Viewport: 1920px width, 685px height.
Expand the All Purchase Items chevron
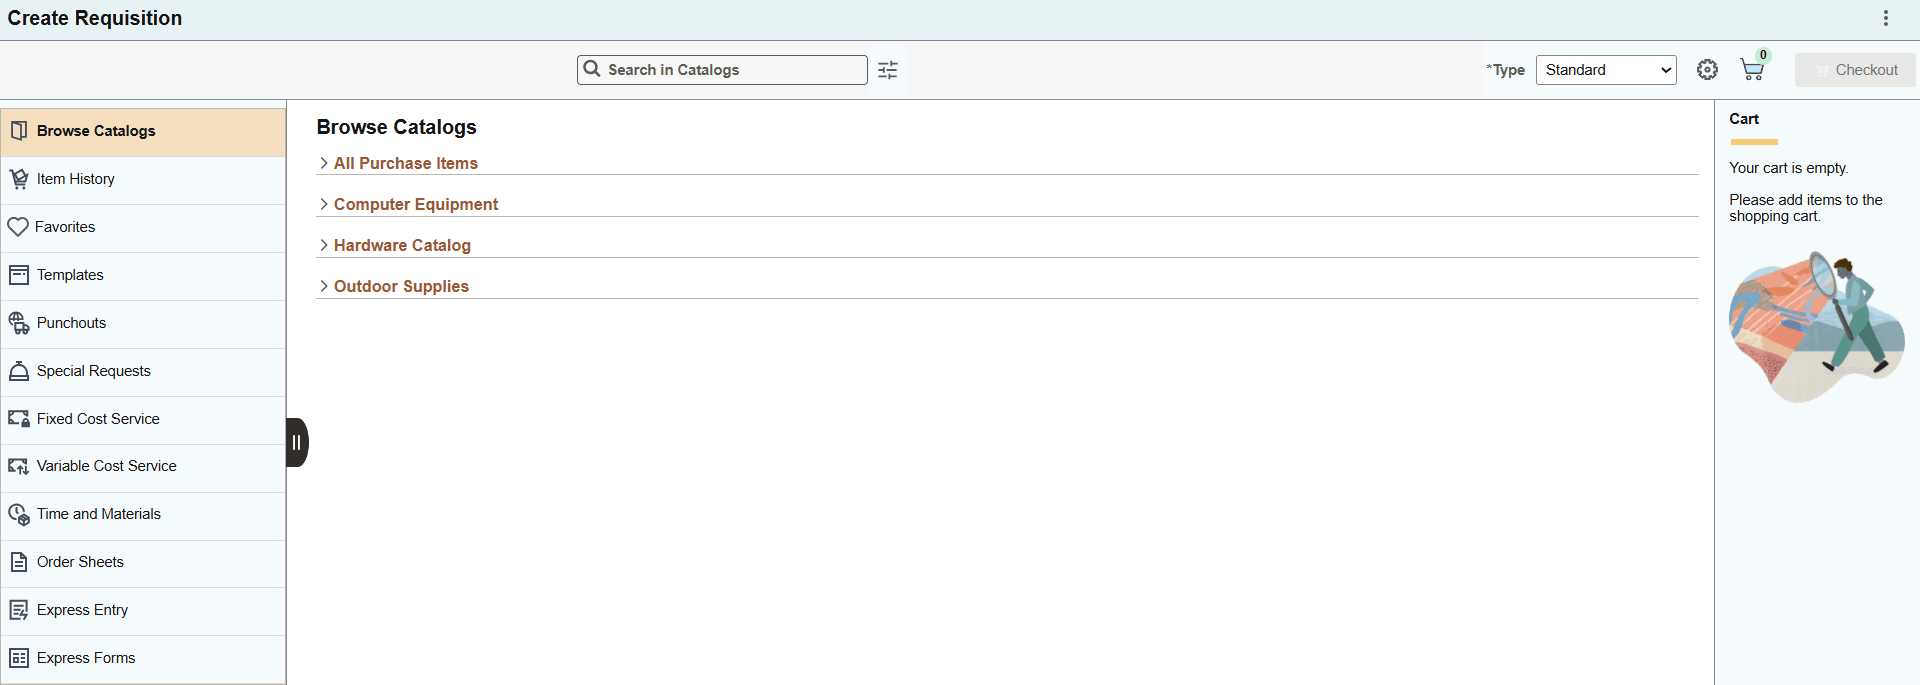click(x=324, y=163)
